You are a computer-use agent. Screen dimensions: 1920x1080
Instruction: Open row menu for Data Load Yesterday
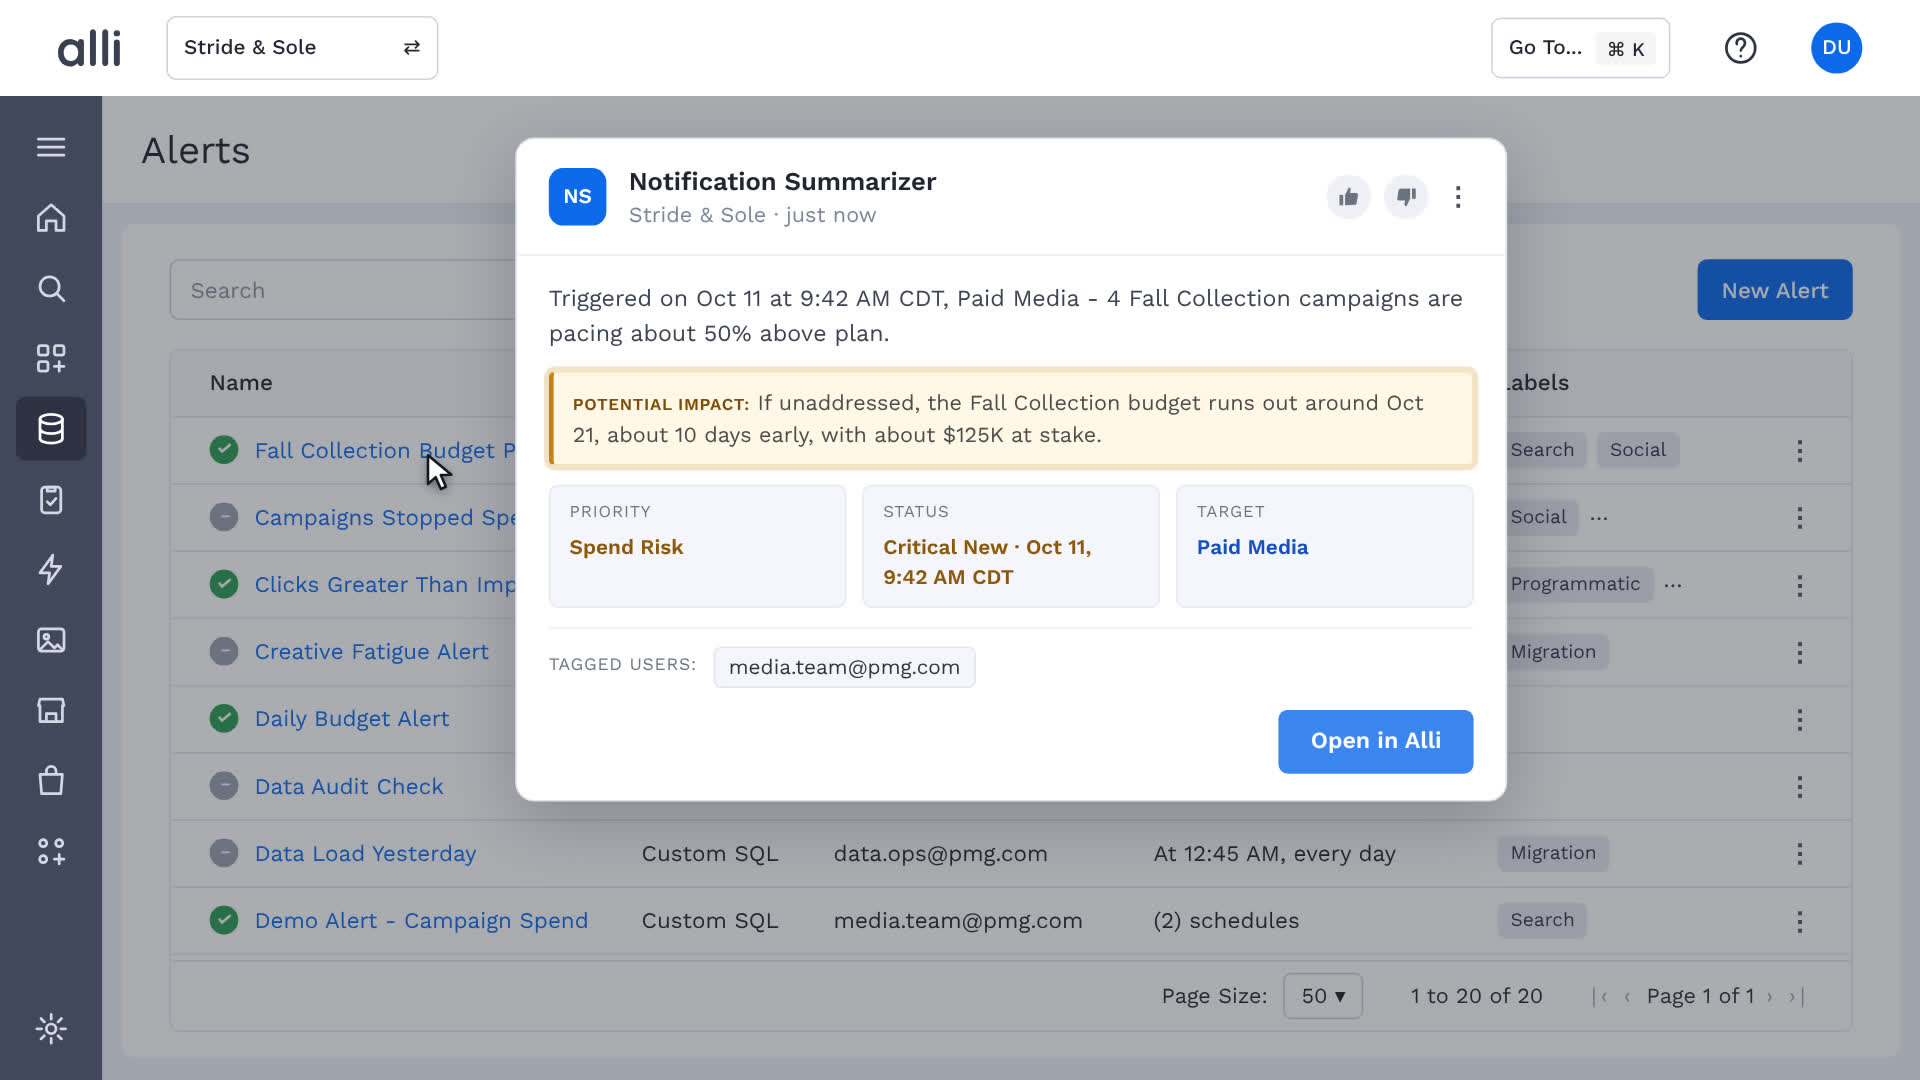pyautogui.click(x=1799, y=854)
